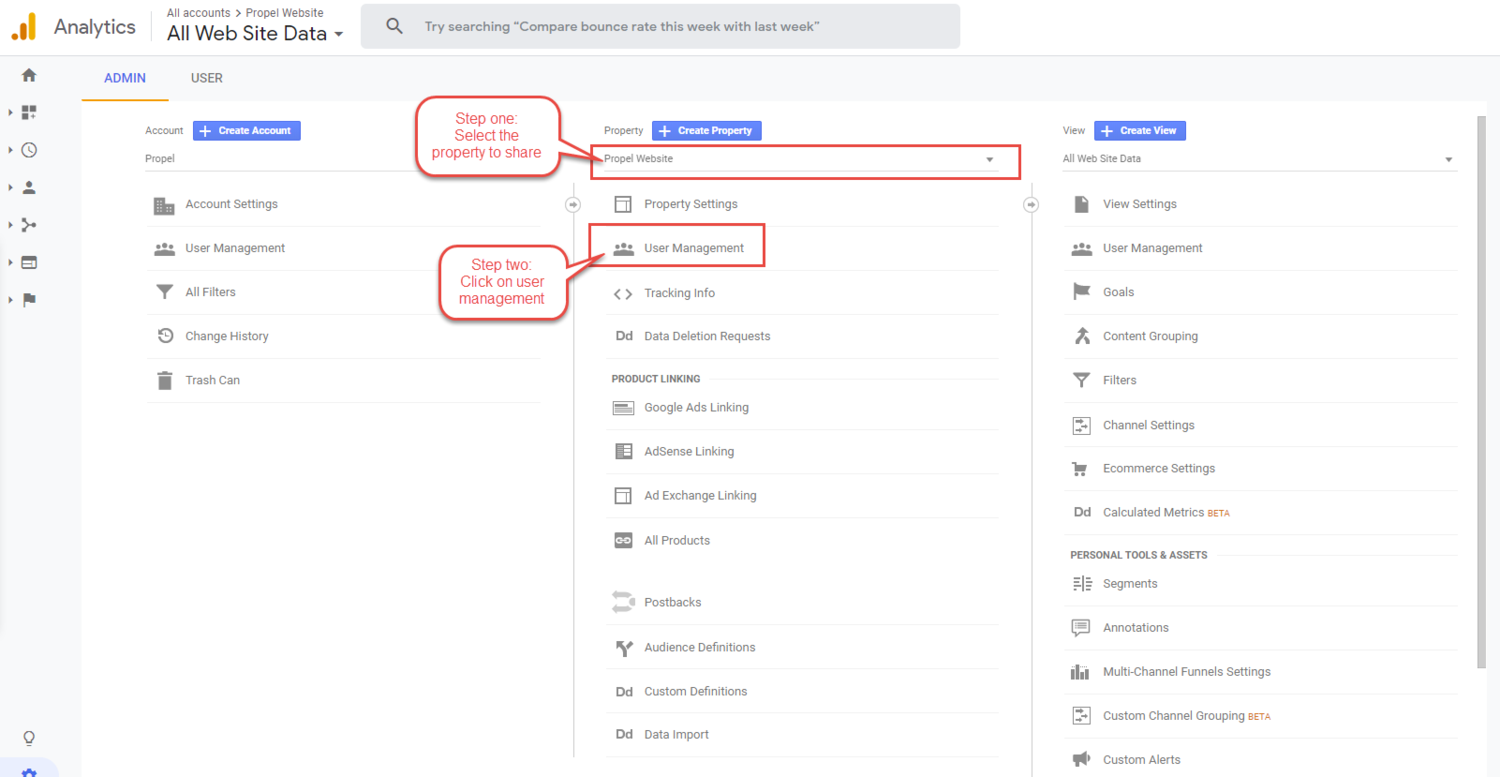The width and height of the screenshot is (1500, 777).
Task: Open the All Web Site Data view dropdown
Action: click(x=1259, y=159)
